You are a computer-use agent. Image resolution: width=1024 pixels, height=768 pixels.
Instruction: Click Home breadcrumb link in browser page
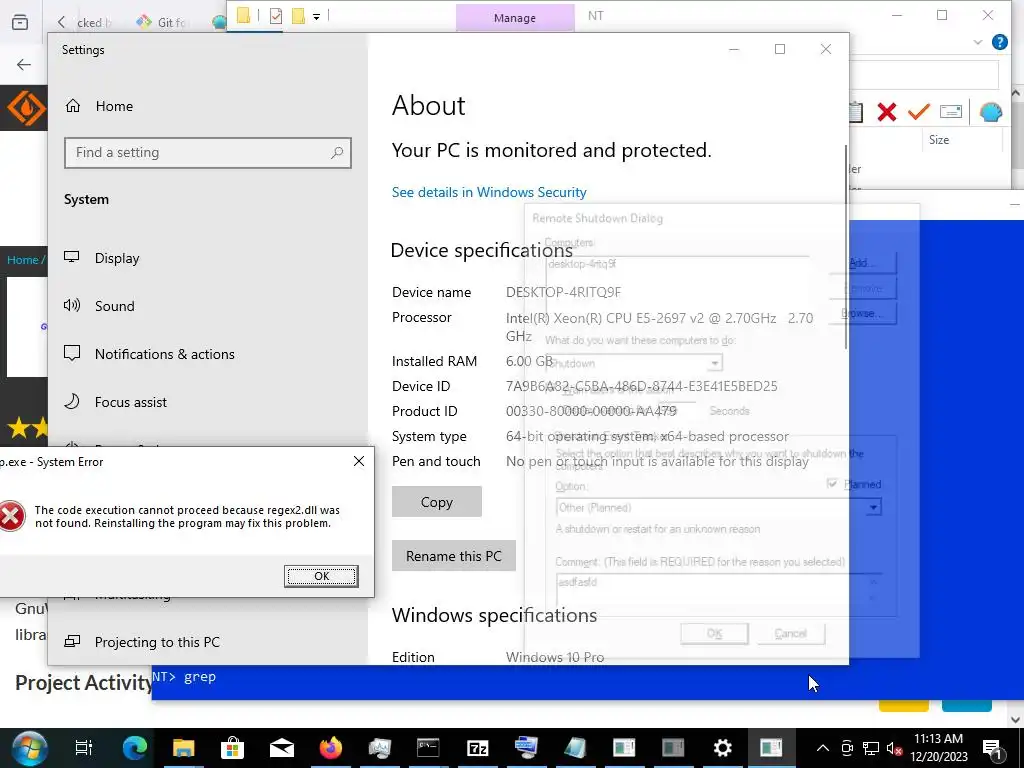pyautogui.click(x=22, y=260)
